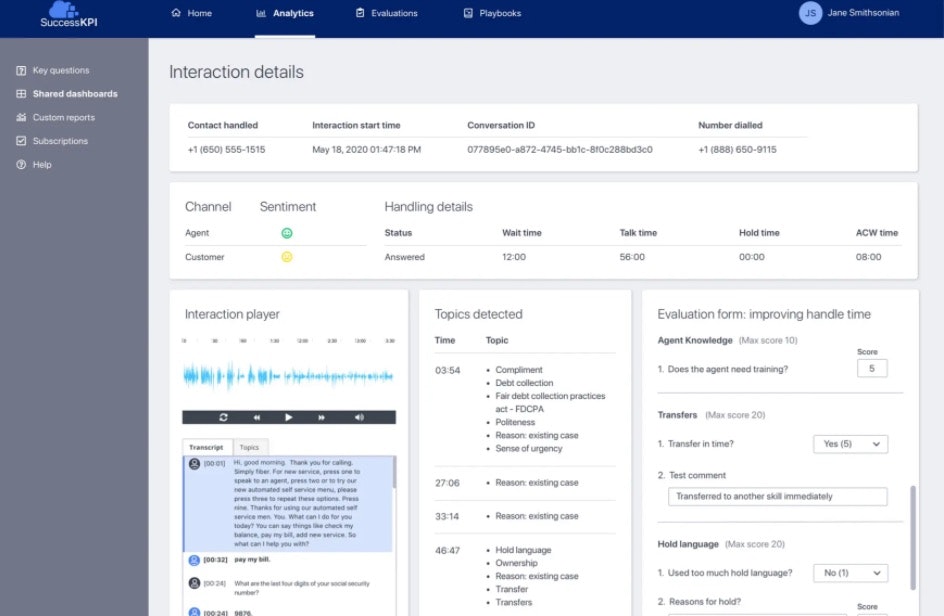The width and height of the screenshot is (944, 616).
Task: Open the Transfer in time dropdown
Action: tap(849, 445)
